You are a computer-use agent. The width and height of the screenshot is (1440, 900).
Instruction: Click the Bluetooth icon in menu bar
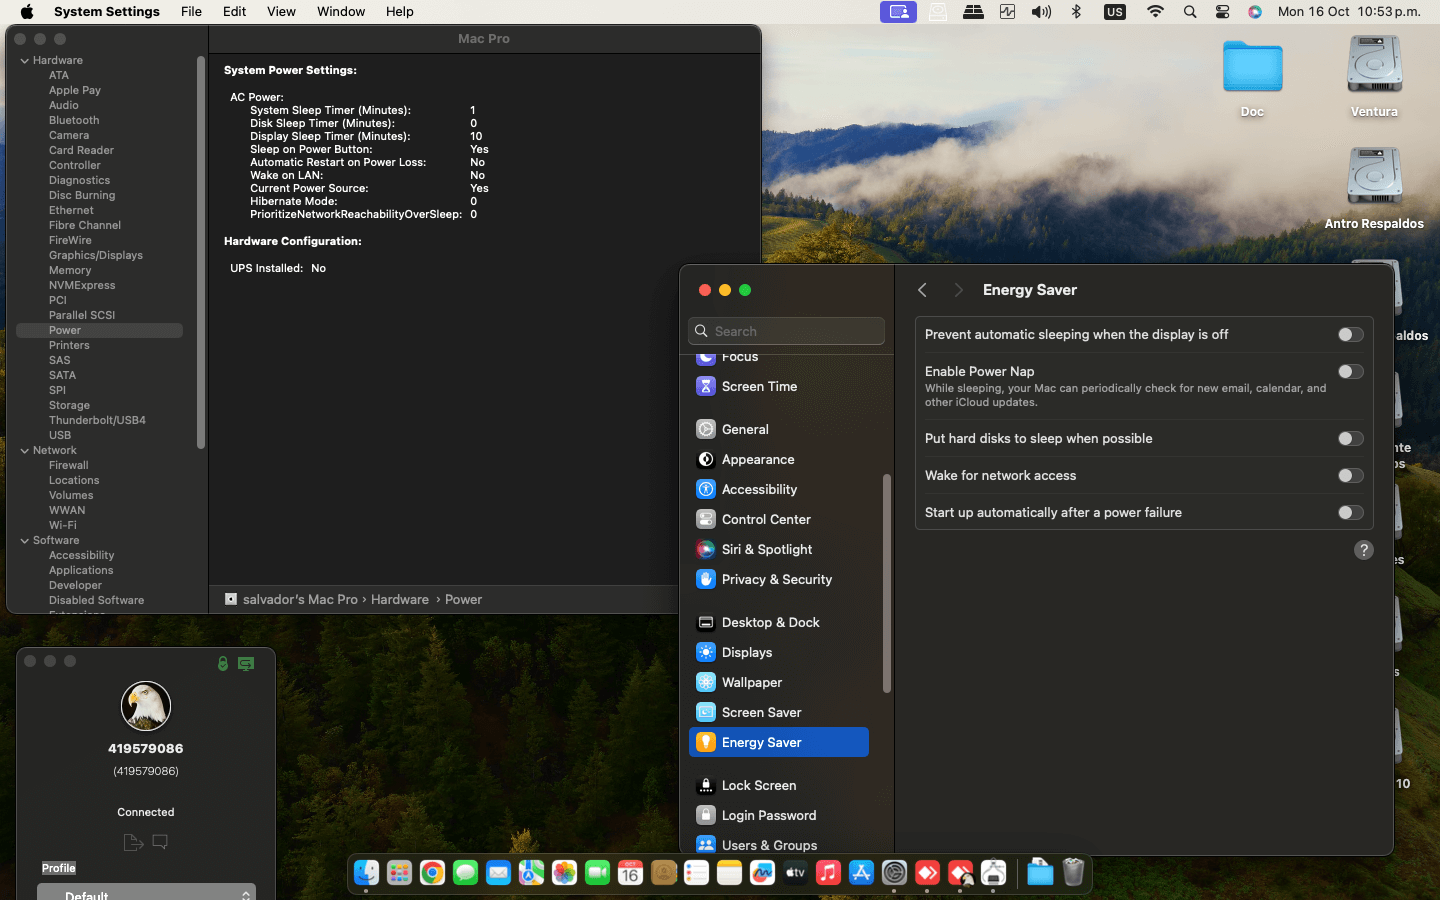click(1076, 12)
